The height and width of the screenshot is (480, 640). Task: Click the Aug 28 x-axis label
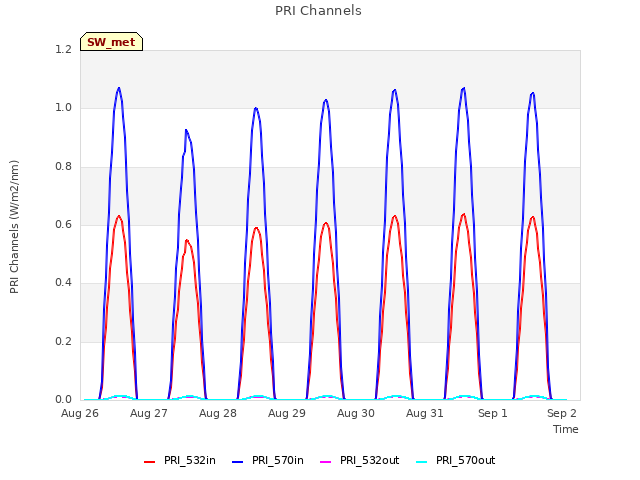[218, 413]
